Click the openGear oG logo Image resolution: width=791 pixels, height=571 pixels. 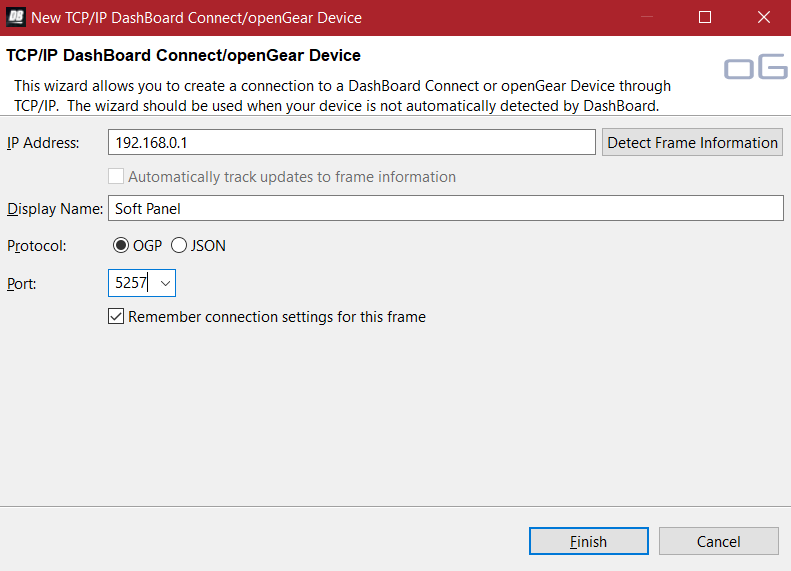755,68
